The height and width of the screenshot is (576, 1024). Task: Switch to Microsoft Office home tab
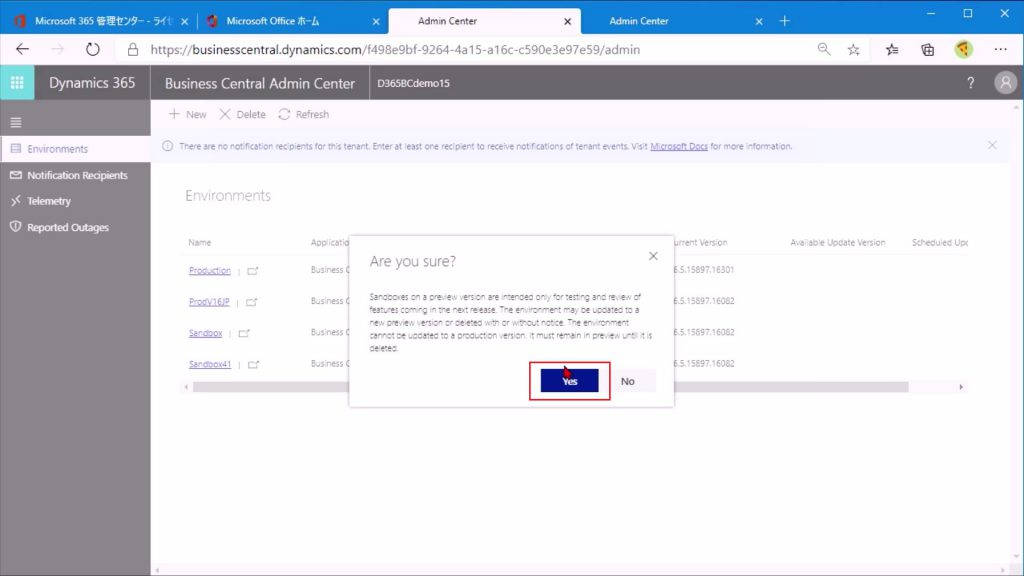click(291, 21)
